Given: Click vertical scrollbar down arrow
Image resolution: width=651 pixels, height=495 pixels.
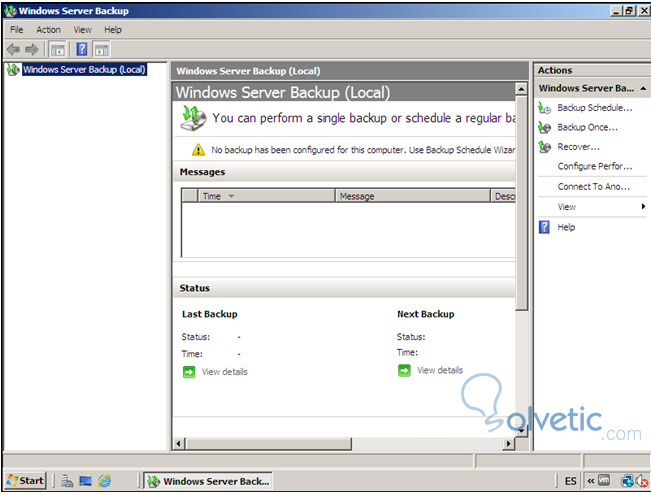Looking at the screenshot, I should [521, 431].
